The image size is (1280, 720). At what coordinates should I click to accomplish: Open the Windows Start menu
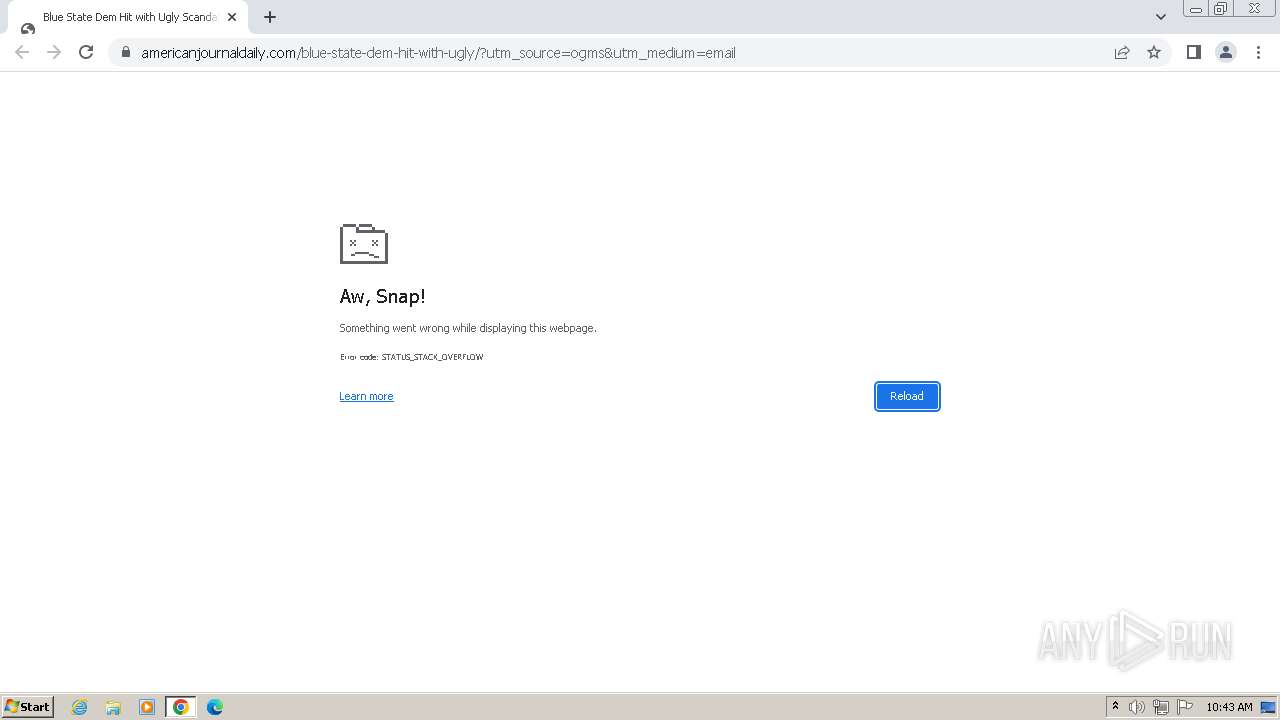pyautogui.click(x=27, y=706)
